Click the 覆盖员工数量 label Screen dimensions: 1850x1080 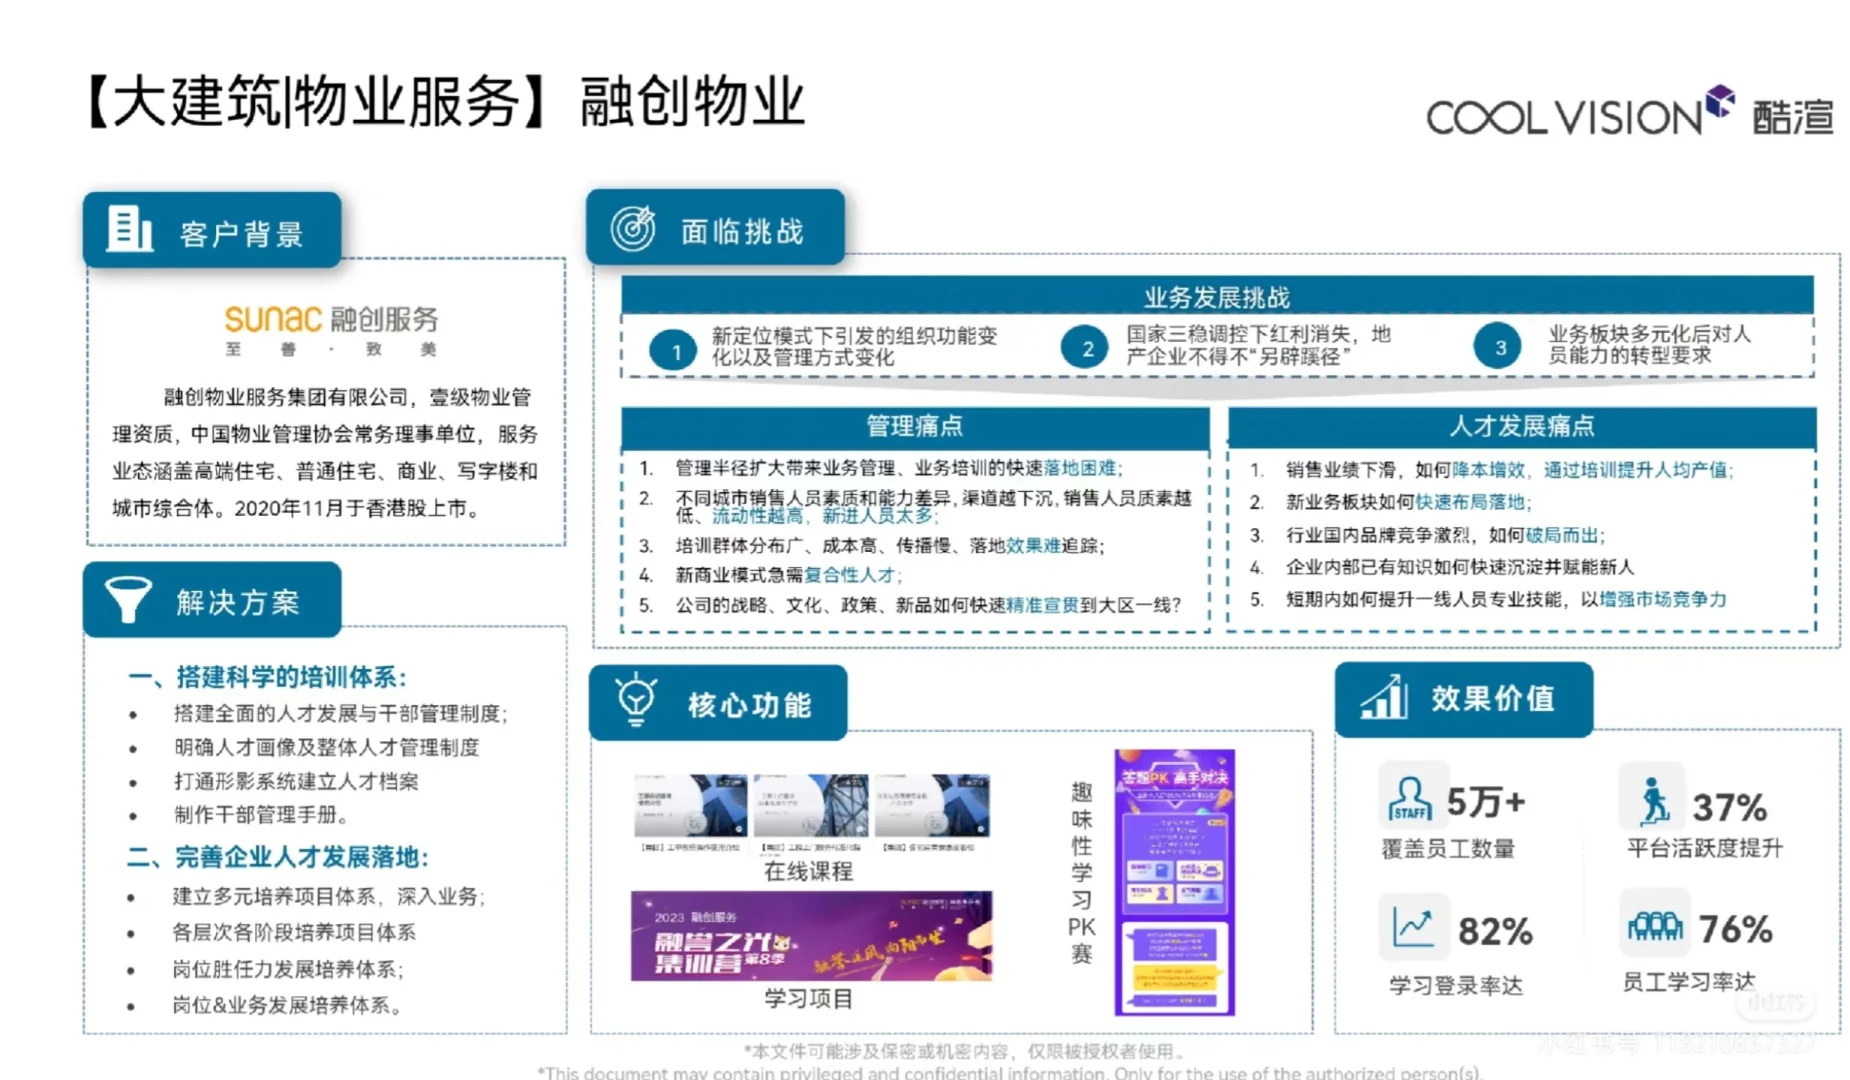point(1448,849)
